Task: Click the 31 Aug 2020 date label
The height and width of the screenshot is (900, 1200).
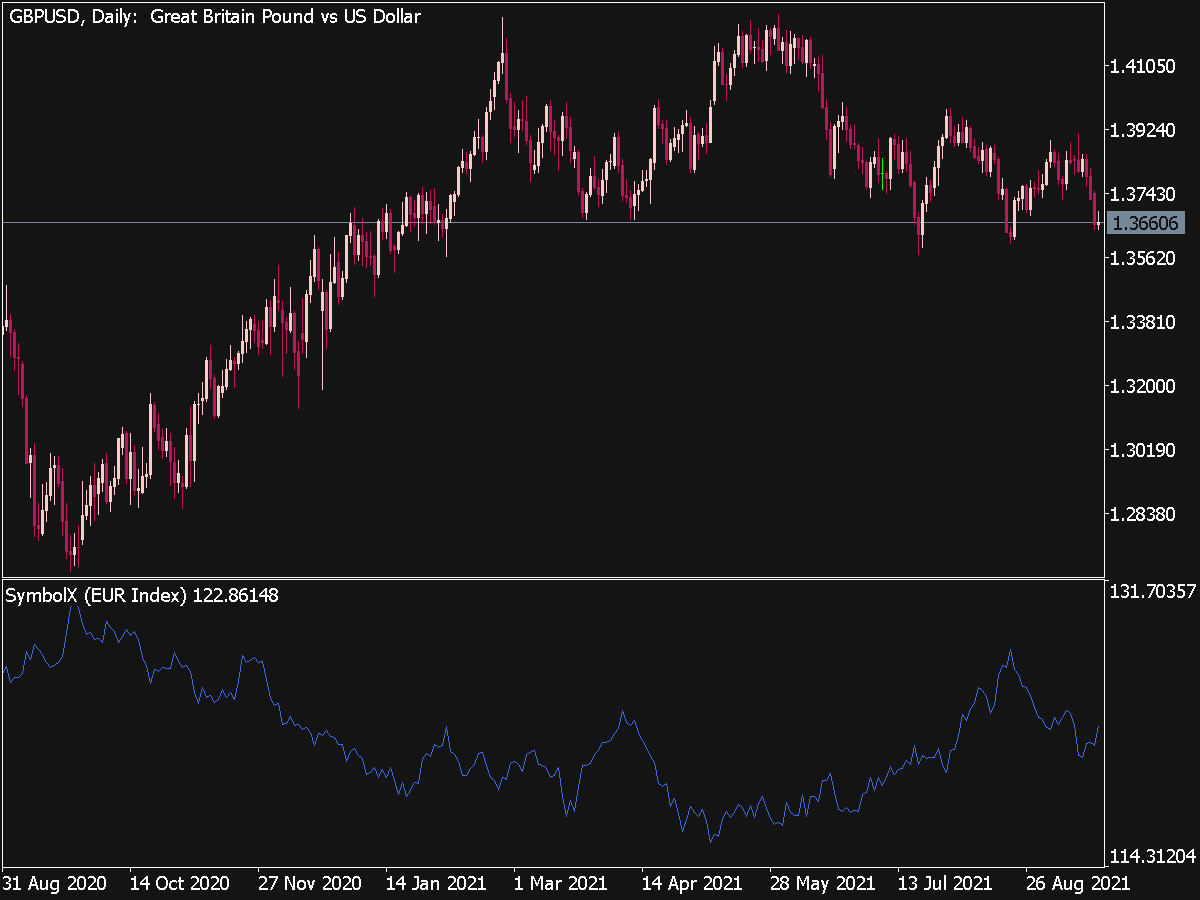Action: [x=54, y=883]
